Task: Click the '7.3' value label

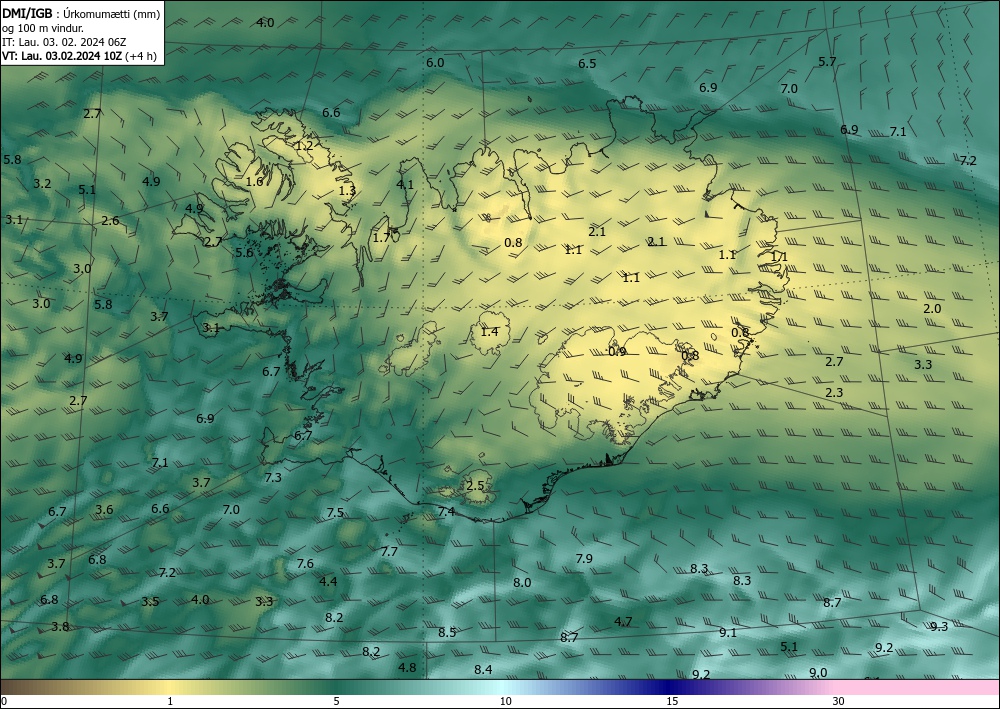Action: (273, 477)
